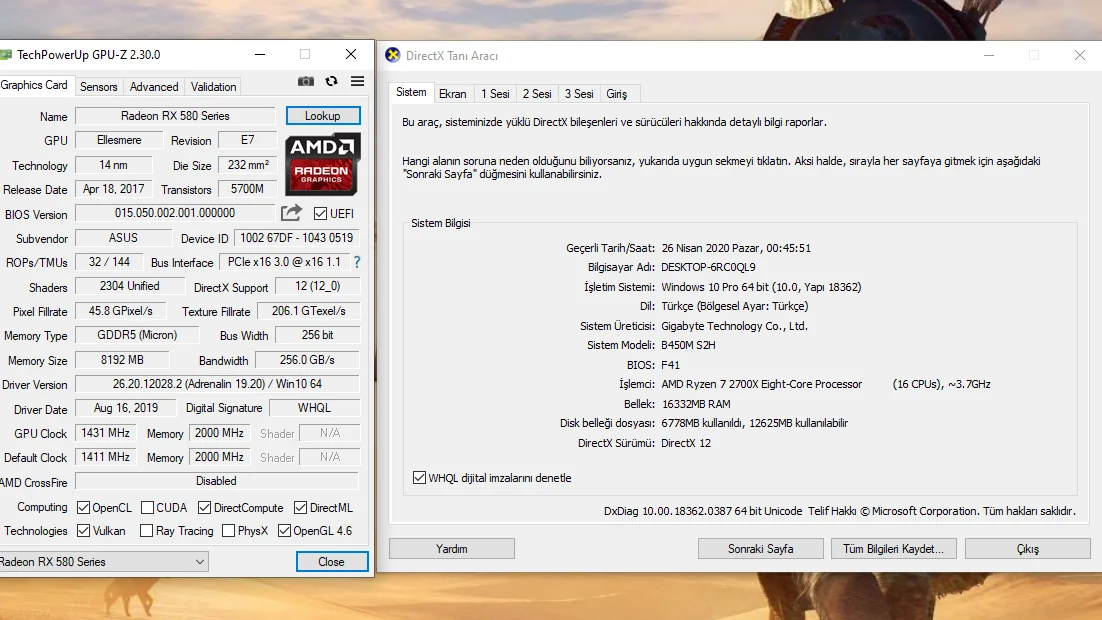Click the AMD Radeon Graphics logo
Screen dimensions: 1102x620
coord(323,164)
